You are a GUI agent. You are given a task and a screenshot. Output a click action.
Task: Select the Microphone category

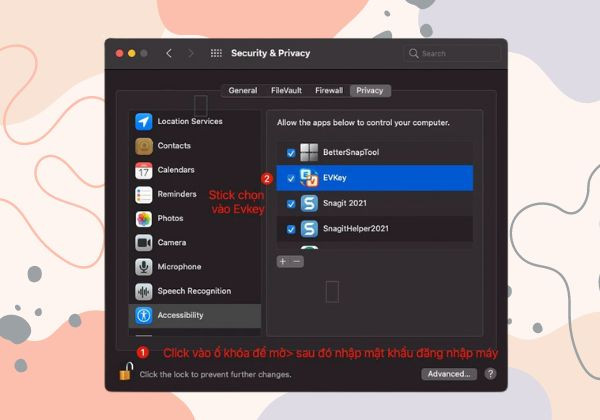[x=194, y=267]
